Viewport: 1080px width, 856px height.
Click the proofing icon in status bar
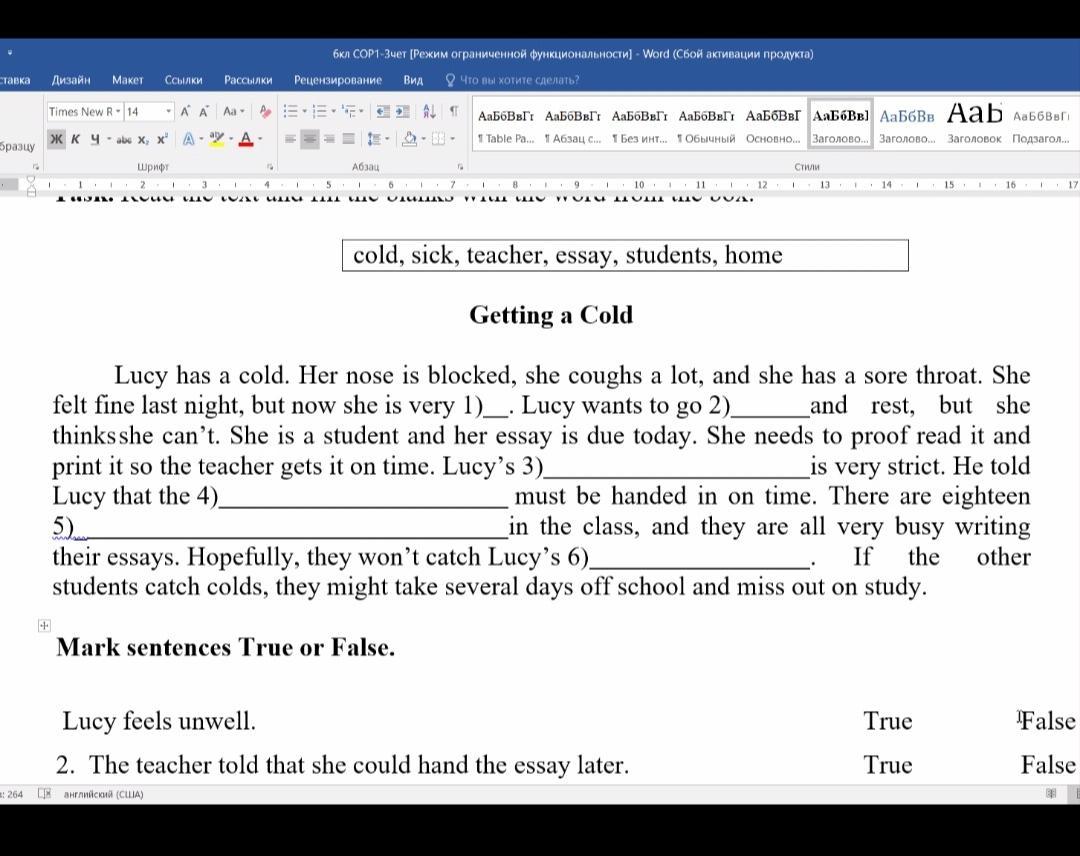click(45, 794)
